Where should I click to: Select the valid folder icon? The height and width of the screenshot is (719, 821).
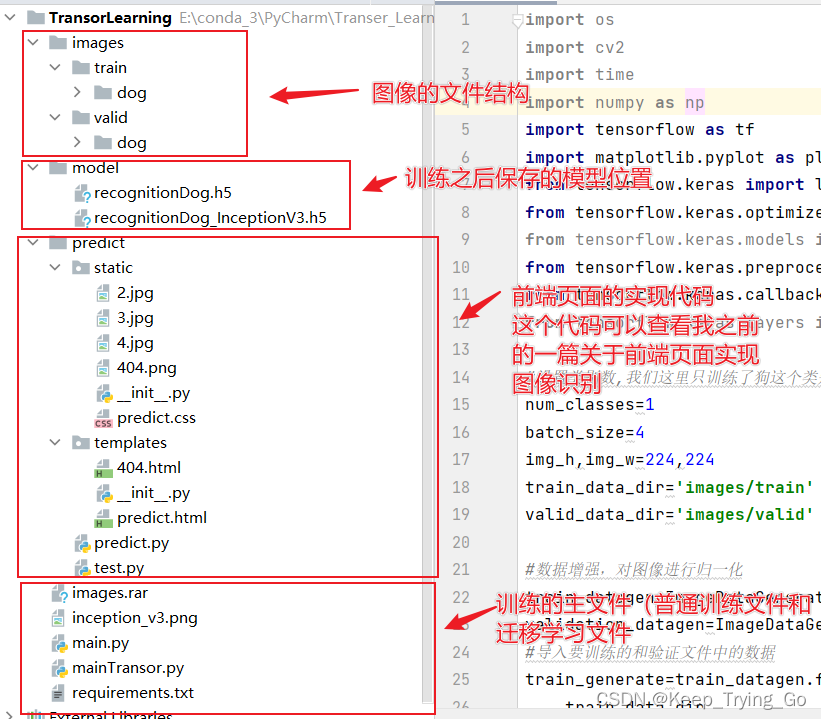click(x=80, y=117)
